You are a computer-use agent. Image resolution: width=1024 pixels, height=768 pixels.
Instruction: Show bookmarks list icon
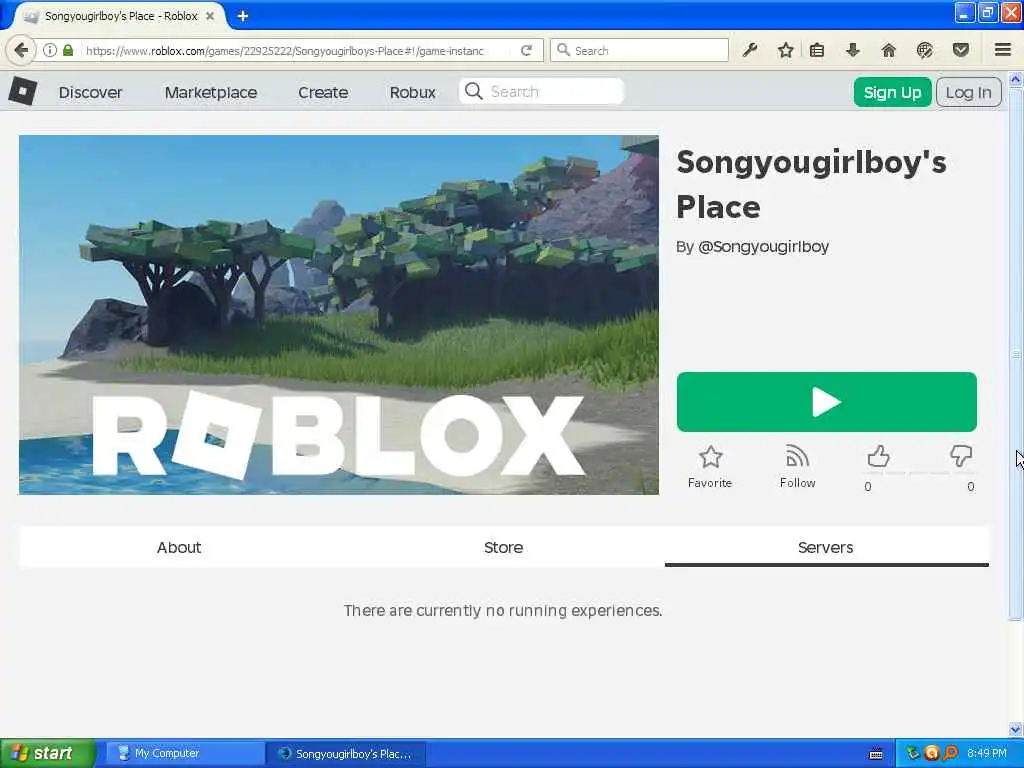[817, 50]
